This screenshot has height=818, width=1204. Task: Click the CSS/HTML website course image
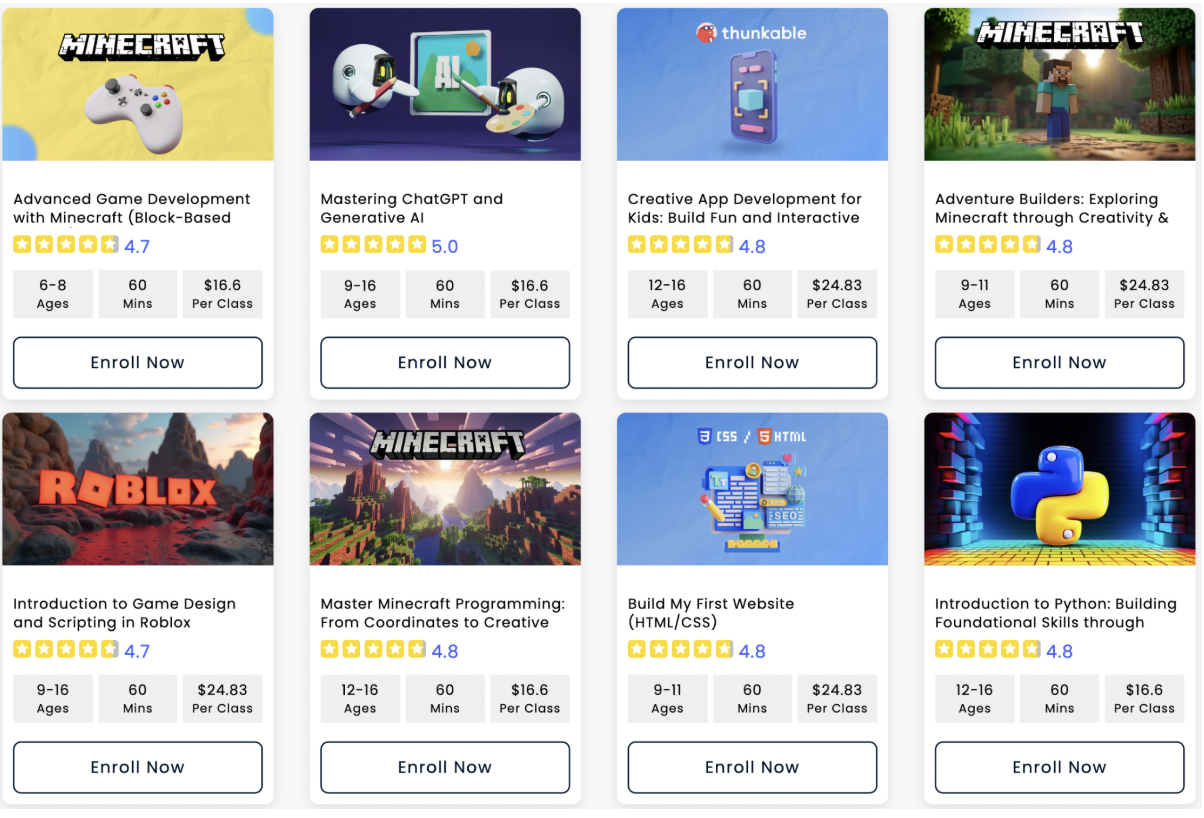point(752,488)
